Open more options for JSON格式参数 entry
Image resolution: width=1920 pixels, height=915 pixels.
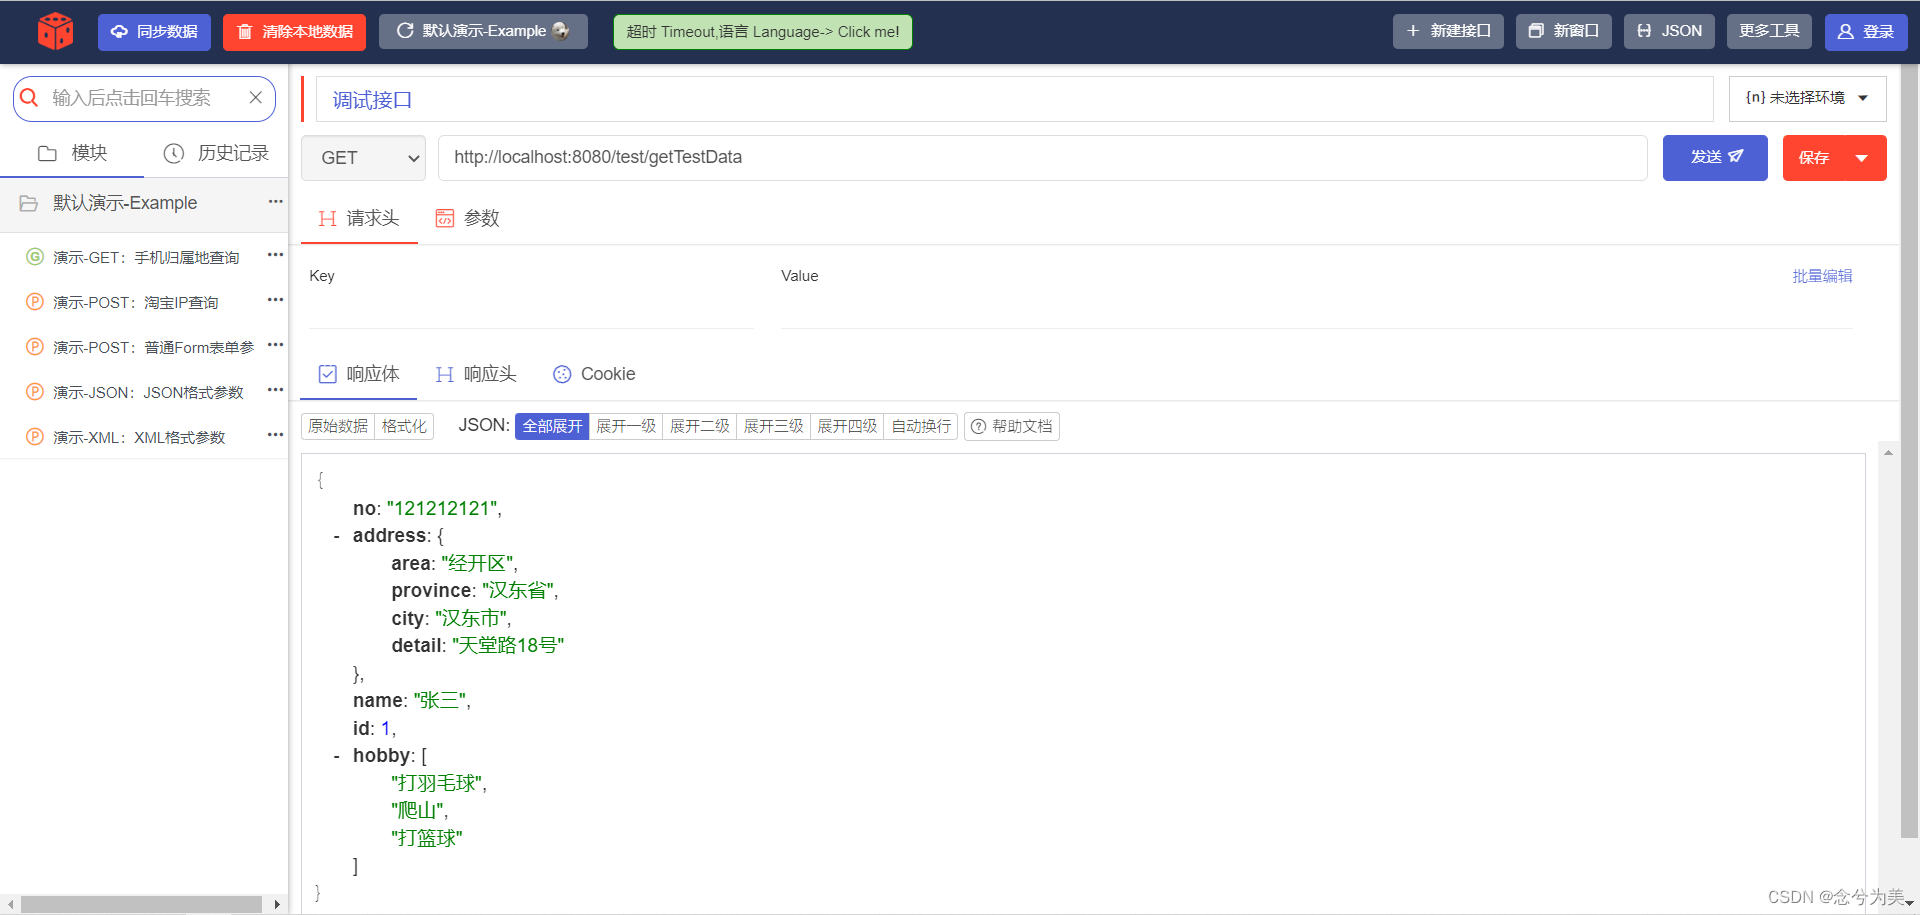pyautogui.click(x=276, y=390)
